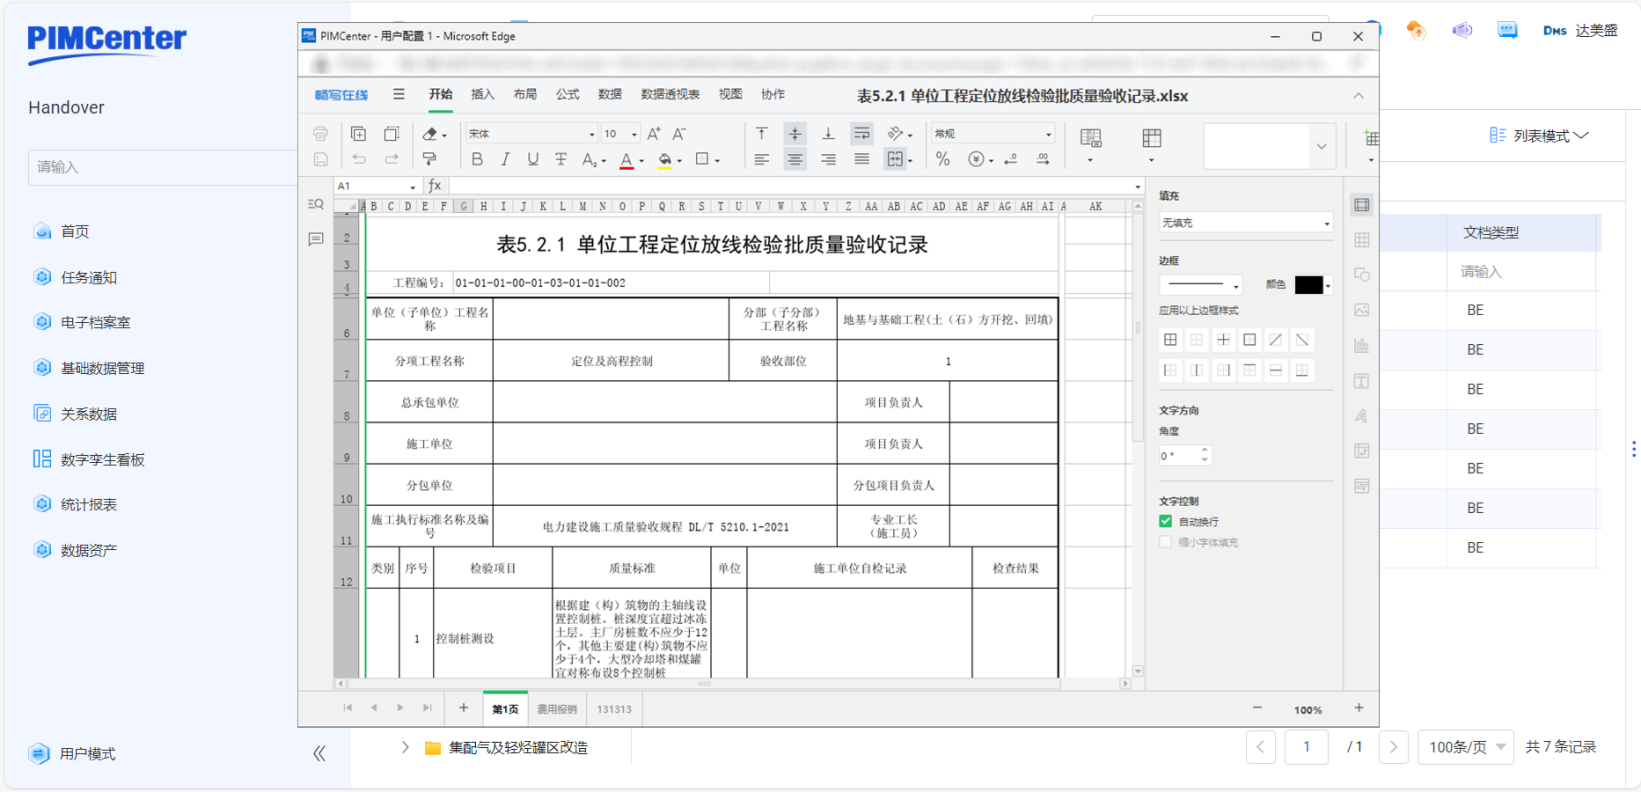Decrease font size with A- icon

coord(680,134)
